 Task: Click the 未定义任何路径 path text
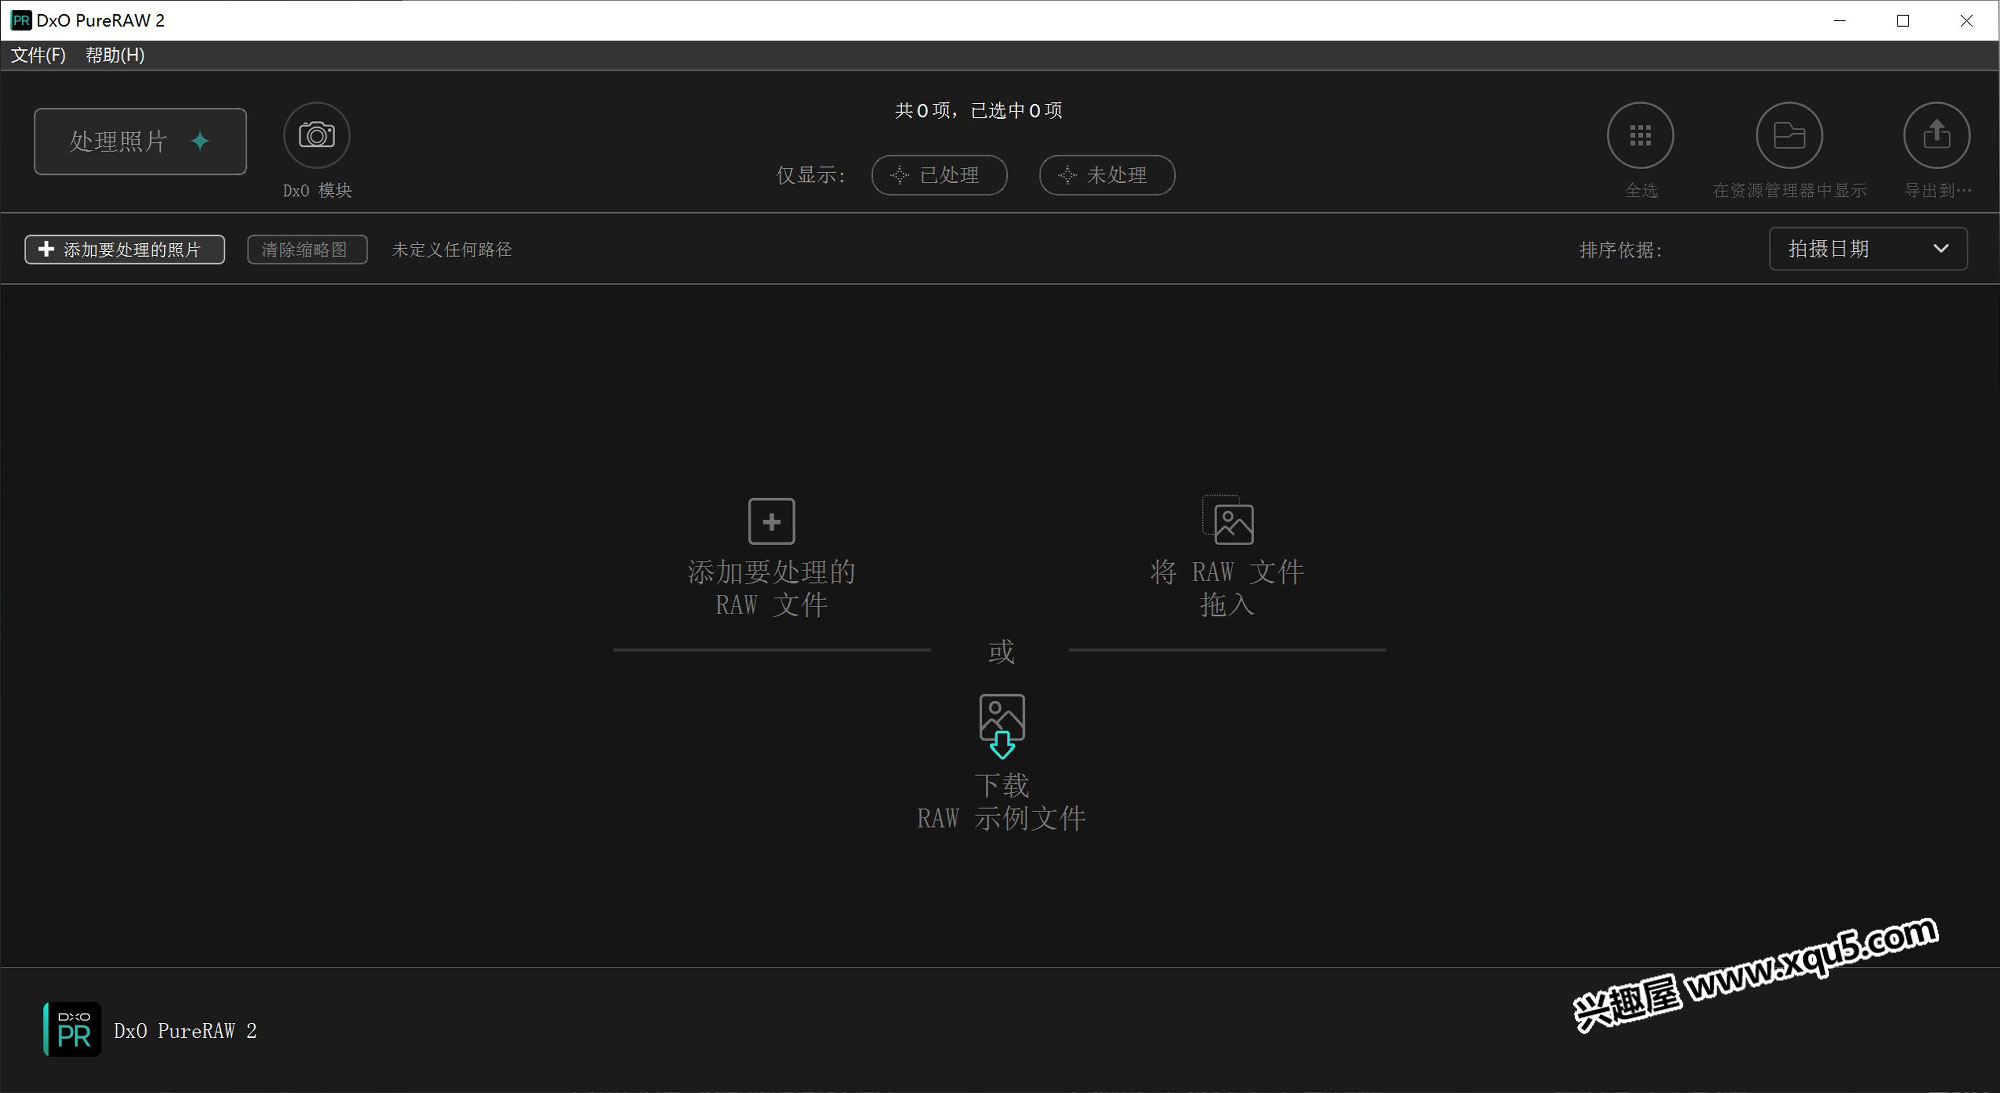pyautogui.click(x=452, y=249)
